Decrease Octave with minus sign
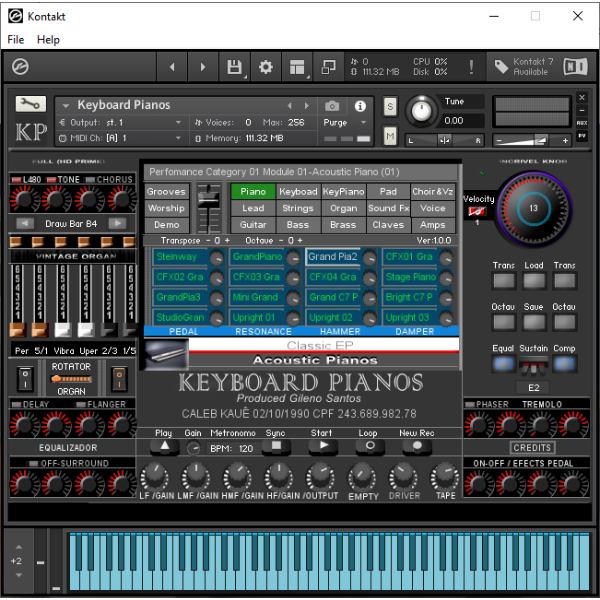 coord(281,240)
